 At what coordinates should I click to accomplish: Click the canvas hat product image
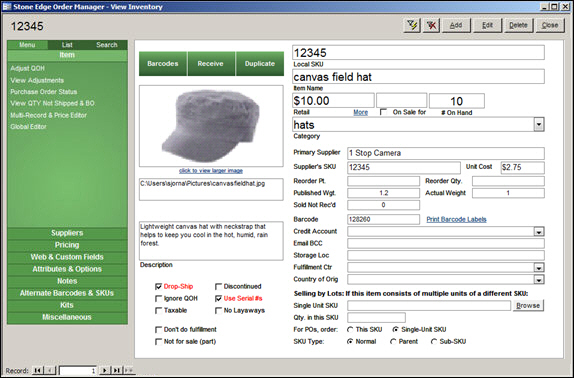tap(211, 126)
